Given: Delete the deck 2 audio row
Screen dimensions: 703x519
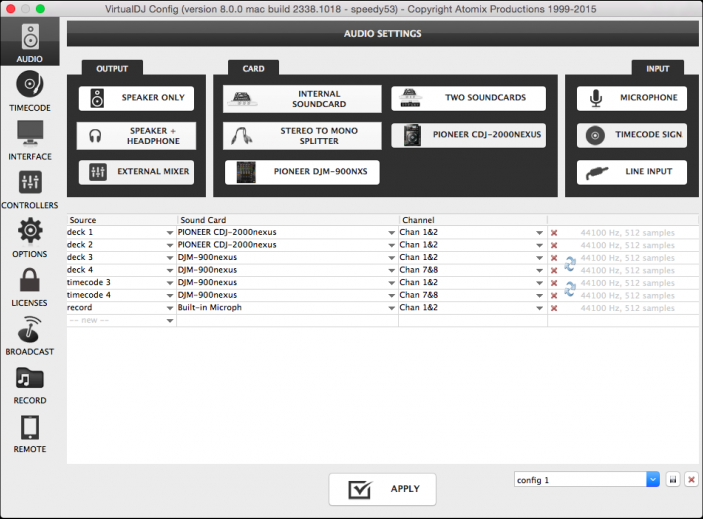Looking at the screenshot, I should 554,245.
